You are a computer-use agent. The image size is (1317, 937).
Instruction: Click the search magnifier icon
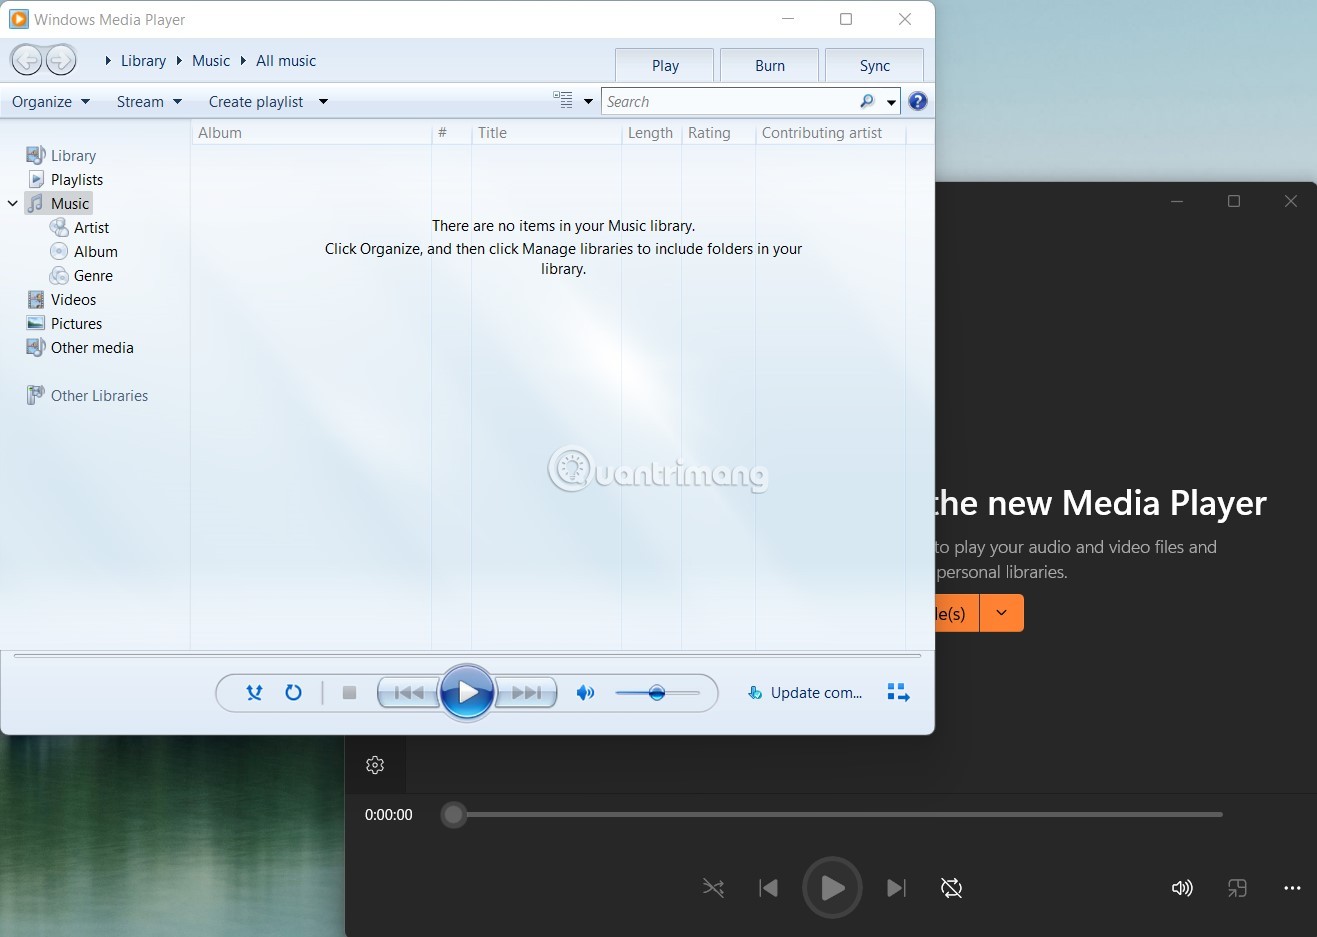[867, 101]
